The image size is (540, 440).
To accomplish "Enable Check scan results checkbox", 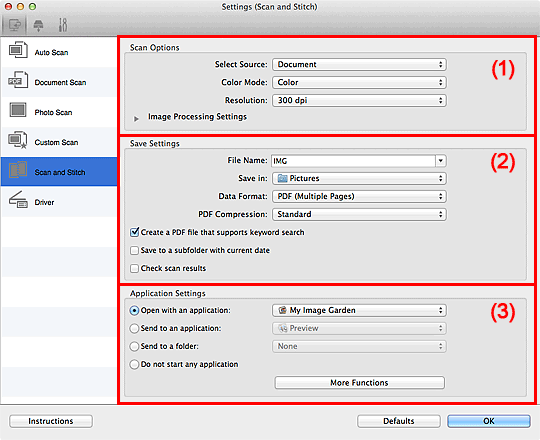I will click(x=134, y=268).
